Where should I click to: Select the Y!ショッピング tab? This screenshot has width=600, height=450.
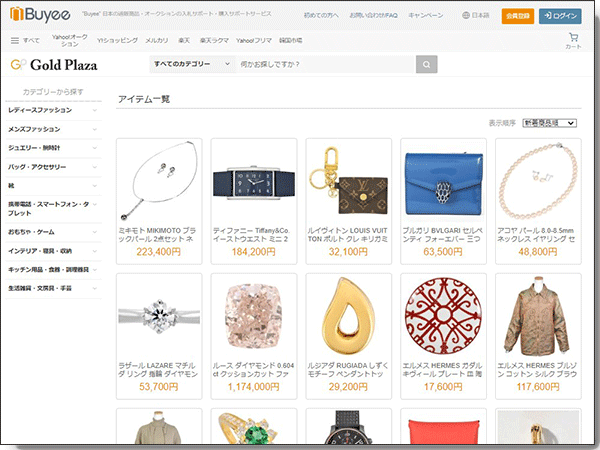(117, 40)
